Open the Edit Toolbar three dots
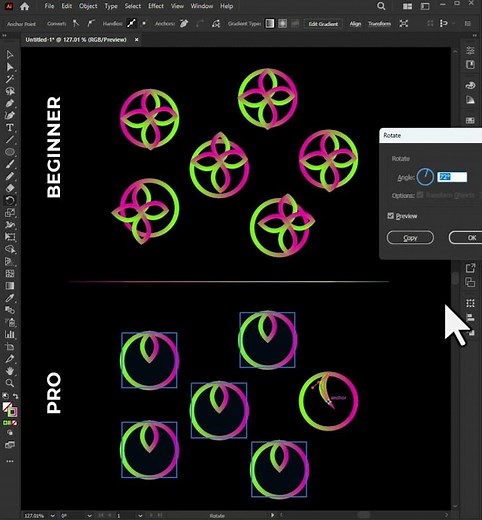This screenshot has height=520, width=482. tap(10, 461)
